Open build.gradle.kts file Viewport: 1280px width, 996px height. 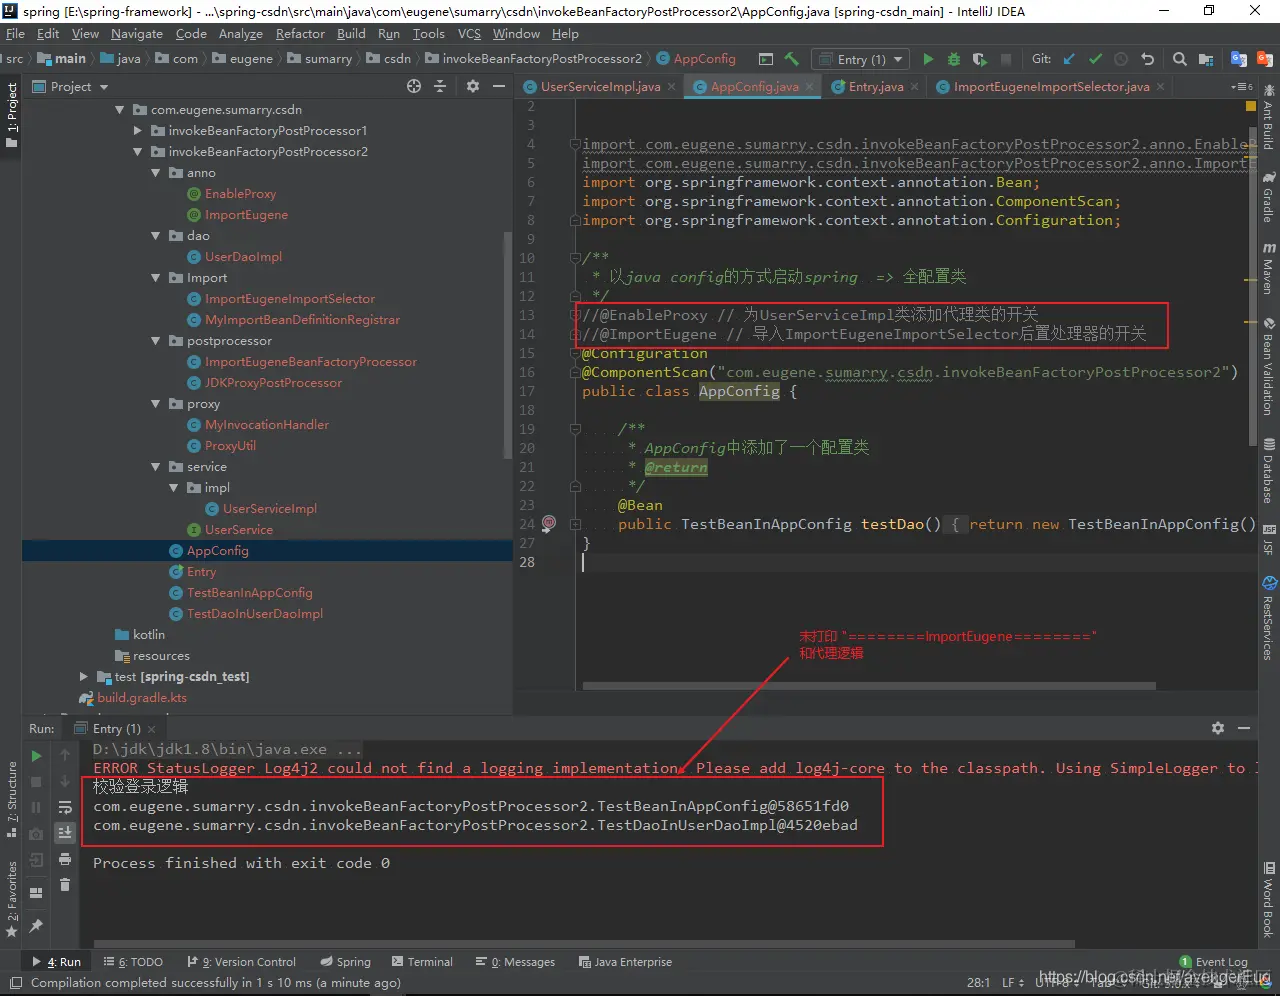[x=141, y=698]
